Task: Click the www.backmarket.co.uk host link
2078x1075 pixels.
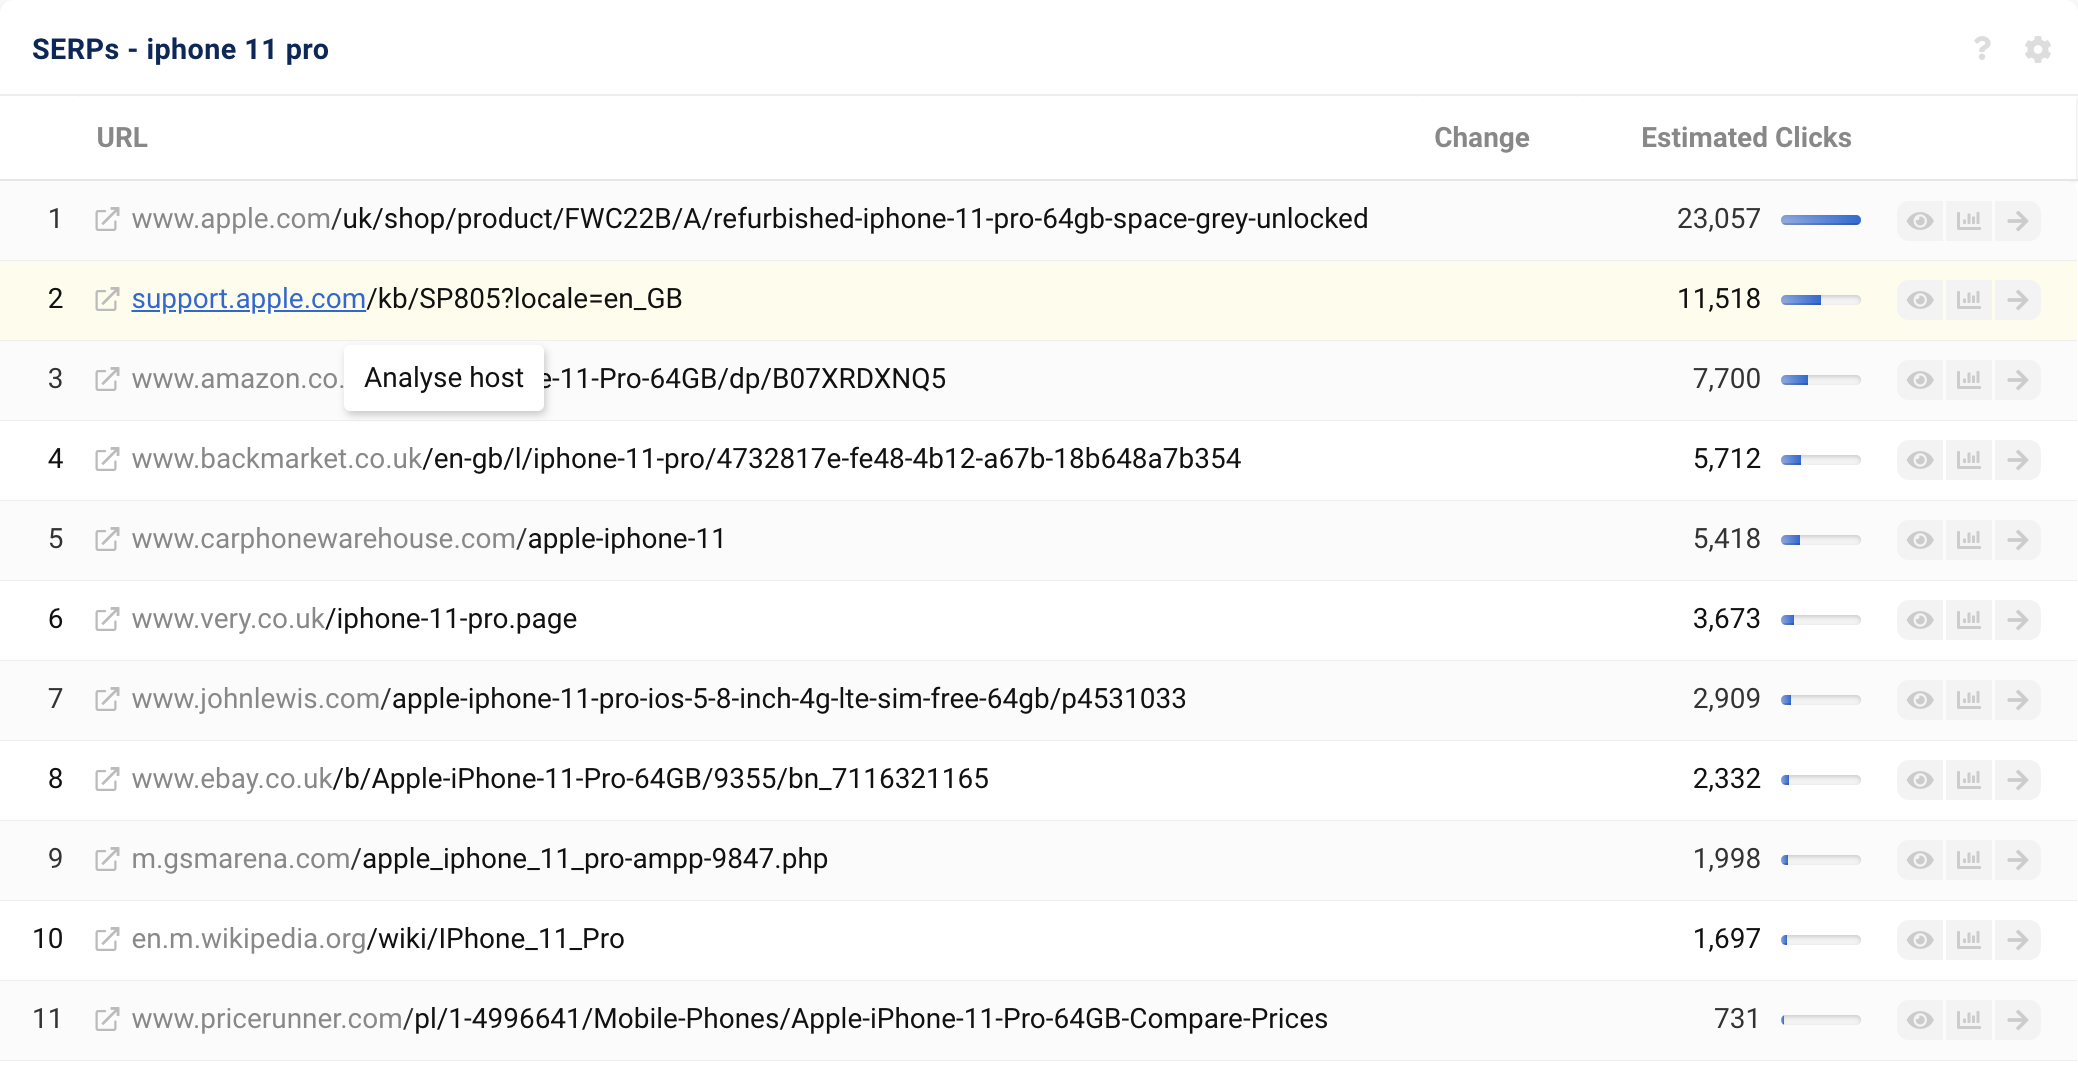Action: coord(277,459)
